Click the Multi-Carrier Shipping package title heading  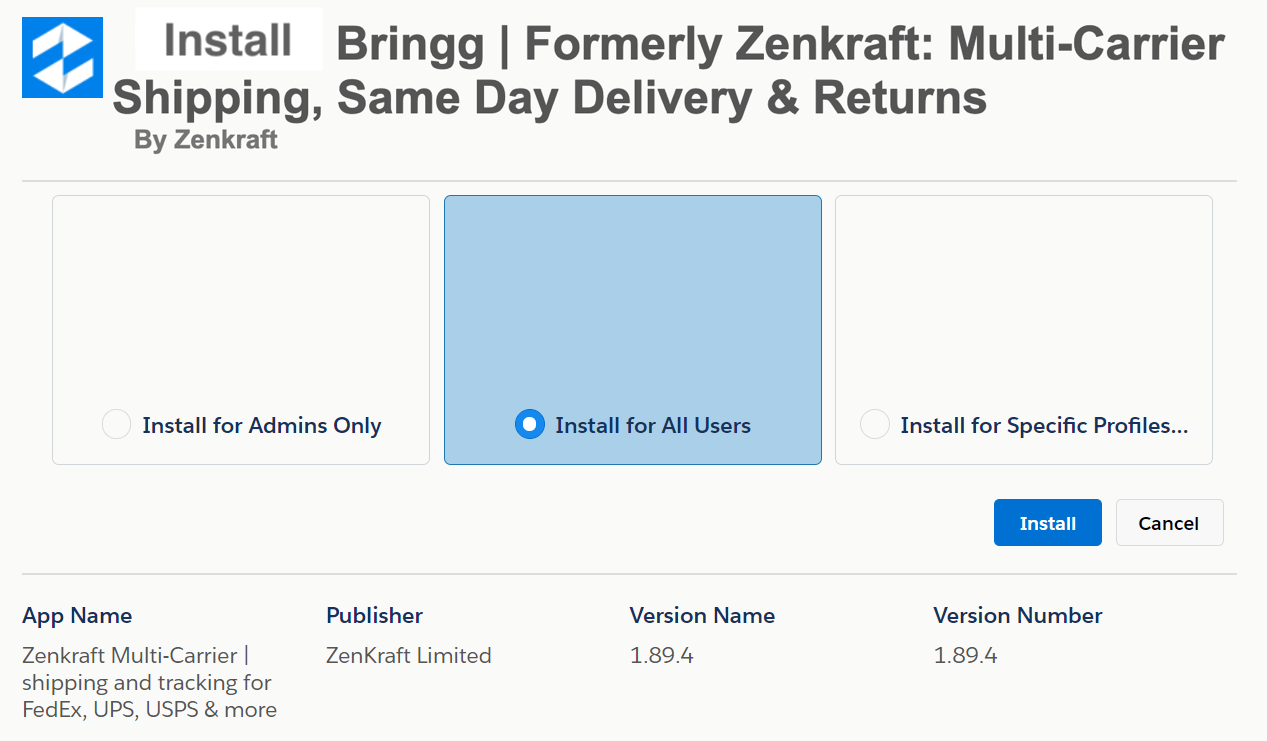click(668, 71)
